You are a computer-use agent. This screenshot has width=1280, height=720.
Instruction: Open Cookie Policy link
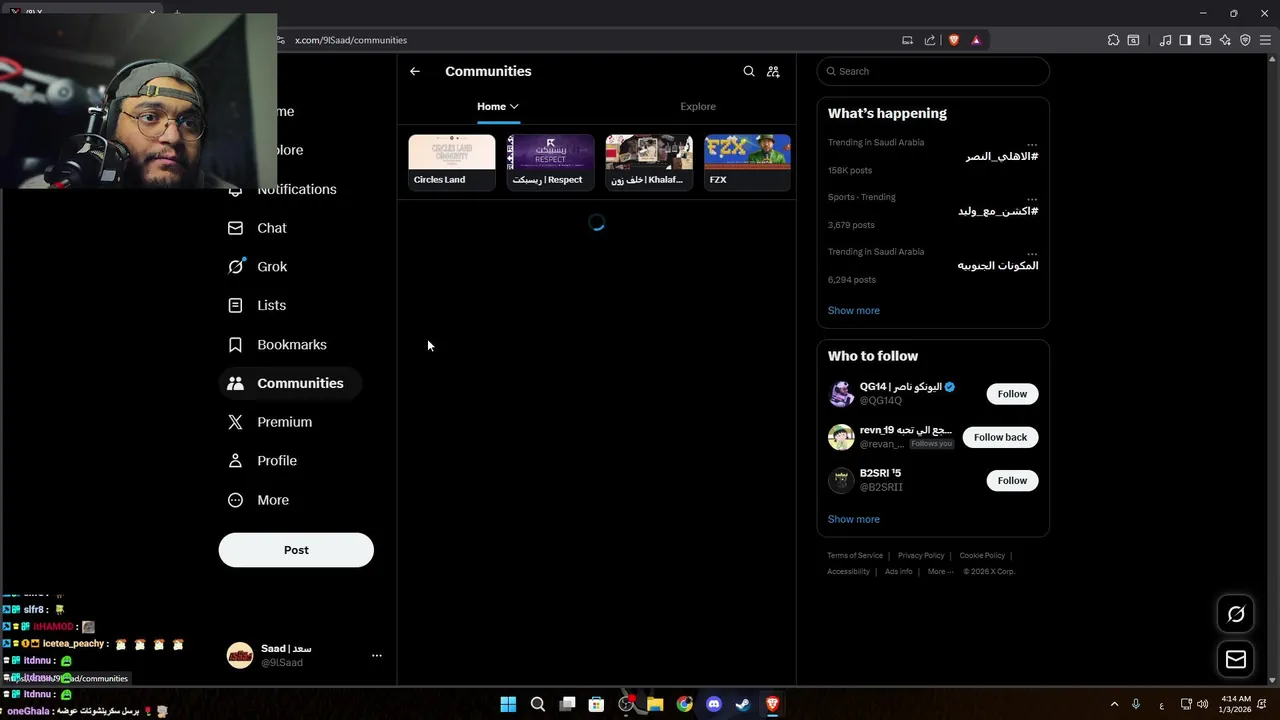tap(982, 555)
